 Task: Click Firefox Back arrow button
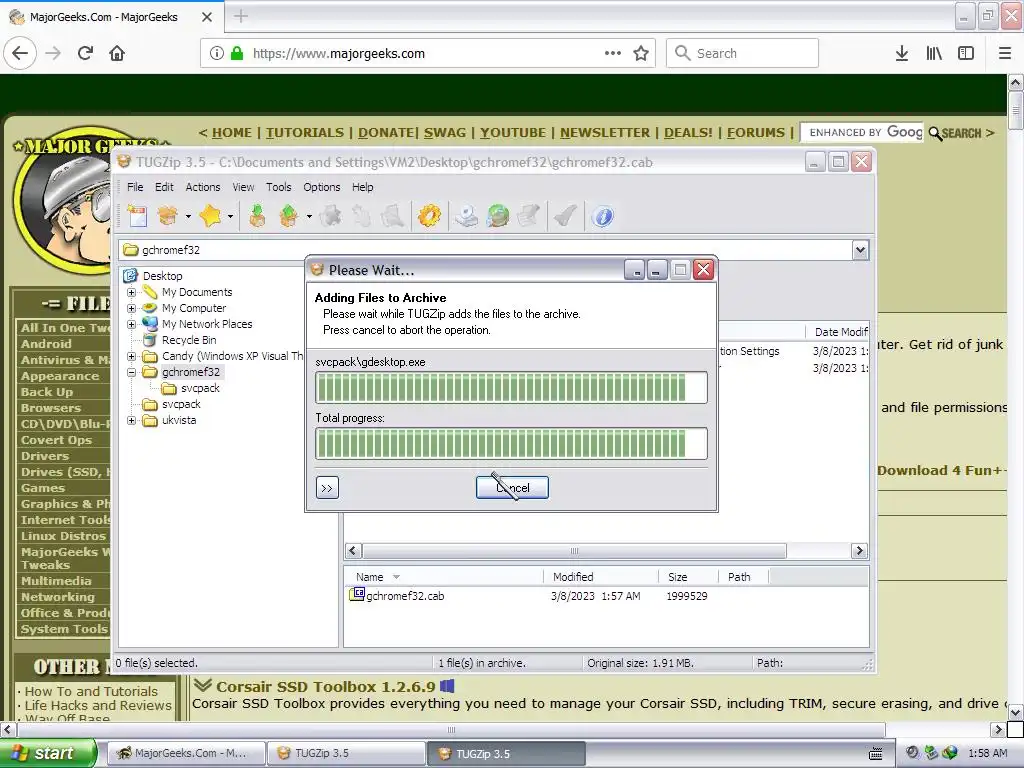pos(20,54)
